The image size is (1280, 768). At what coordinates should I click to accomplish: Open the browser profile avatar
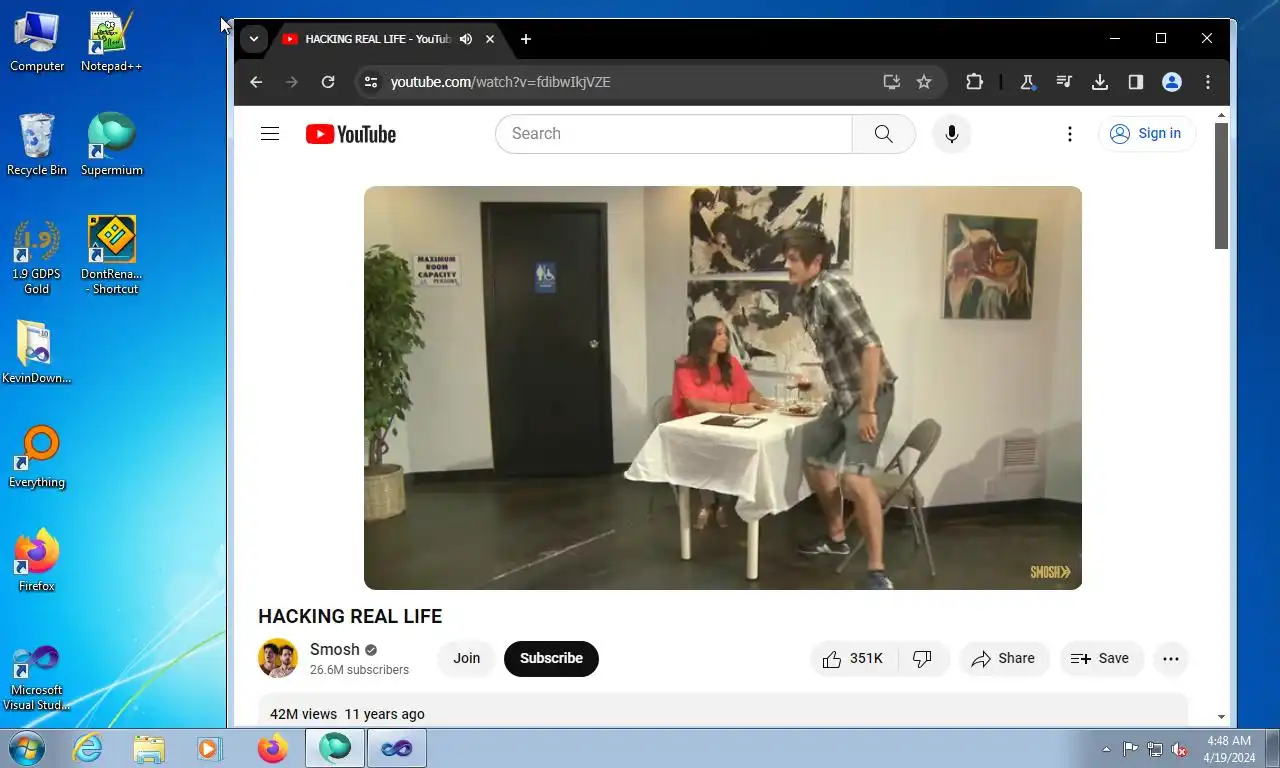coord(1172,82)
